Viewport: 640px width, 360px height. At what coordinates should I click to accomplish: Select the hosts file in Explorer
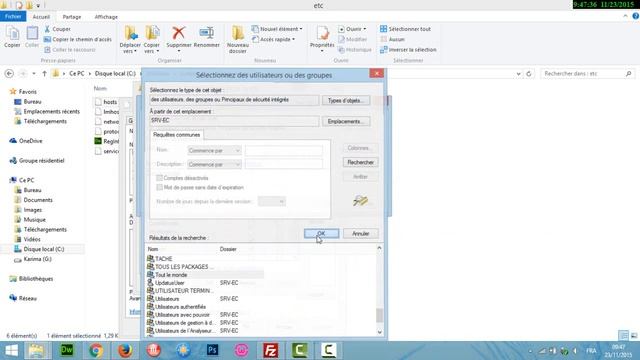pyautogui.click(x=107, y=102)
